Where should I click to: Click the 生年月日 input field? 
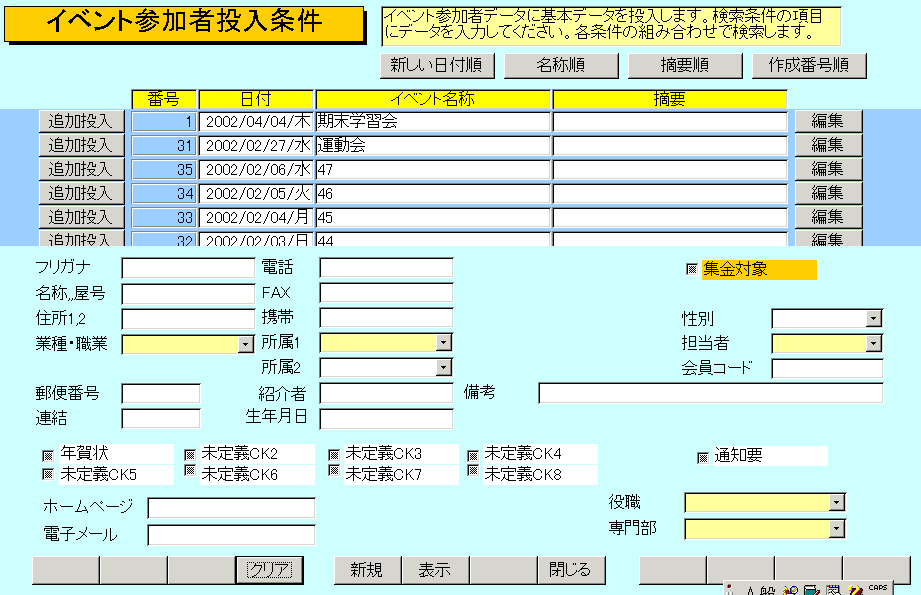point(386,419)
